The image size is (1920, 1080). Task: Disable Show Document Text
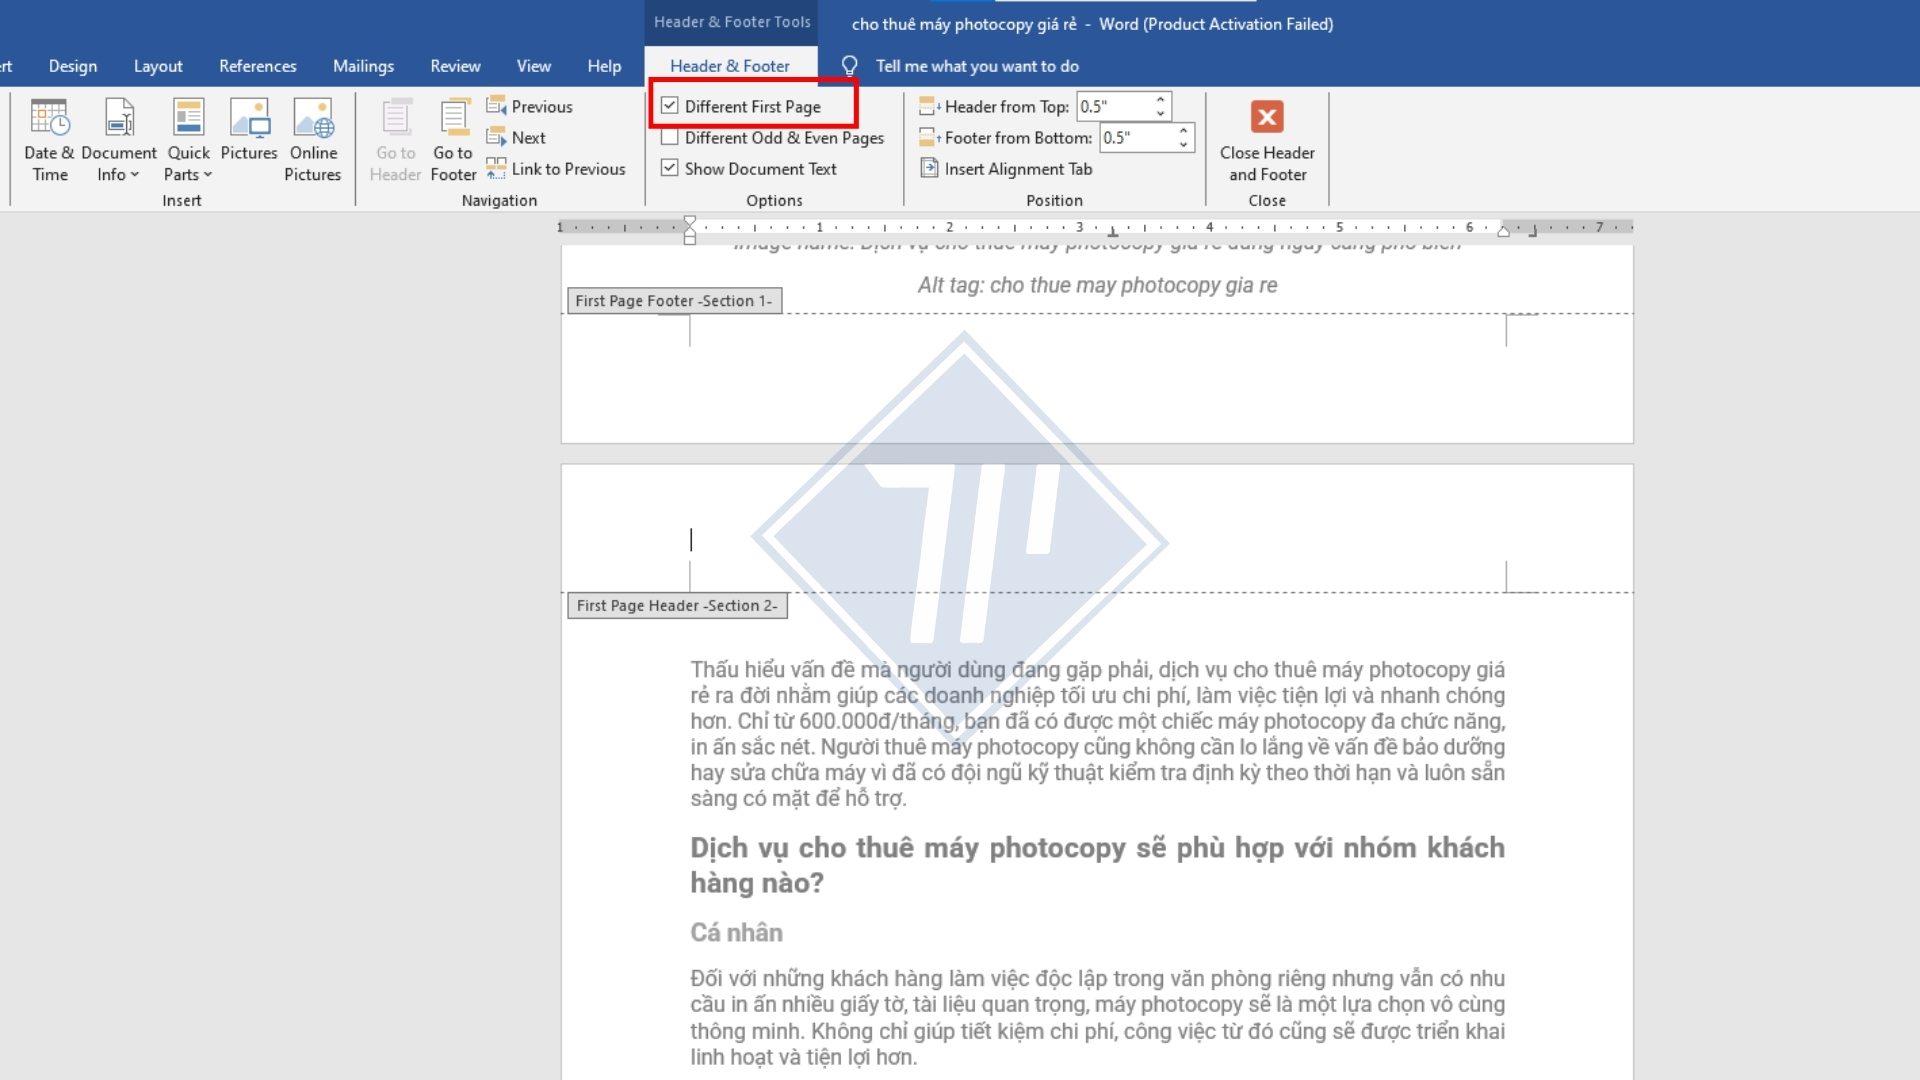[670, 168]
